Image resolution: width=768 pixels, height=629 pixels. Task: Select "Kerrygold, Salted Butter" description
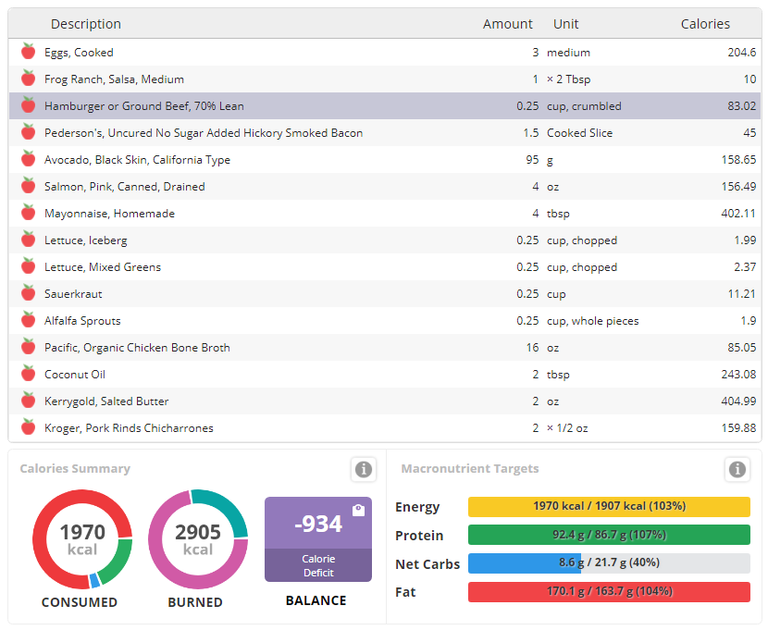pos(106,402)
